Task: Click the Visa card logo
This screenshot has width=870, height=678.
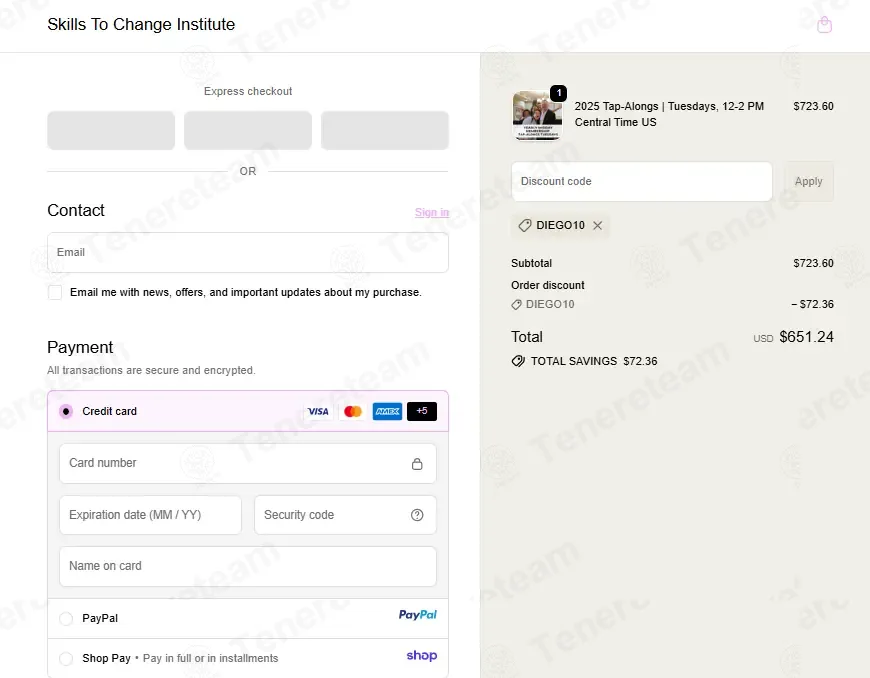Action: [318, 411]
